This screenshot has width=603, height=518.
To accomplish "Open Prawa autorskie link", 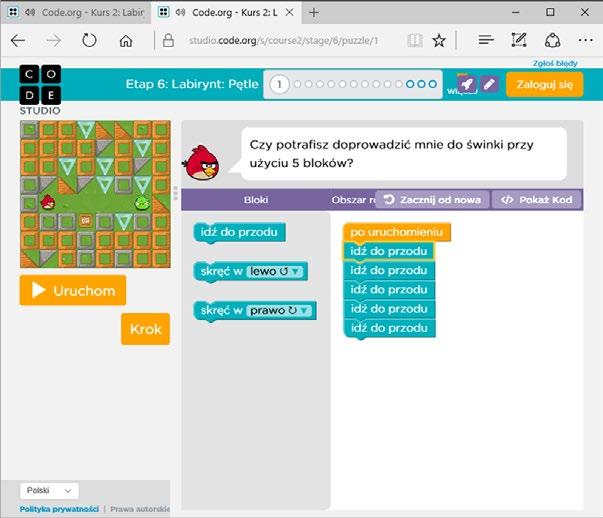I will [140, 509].
